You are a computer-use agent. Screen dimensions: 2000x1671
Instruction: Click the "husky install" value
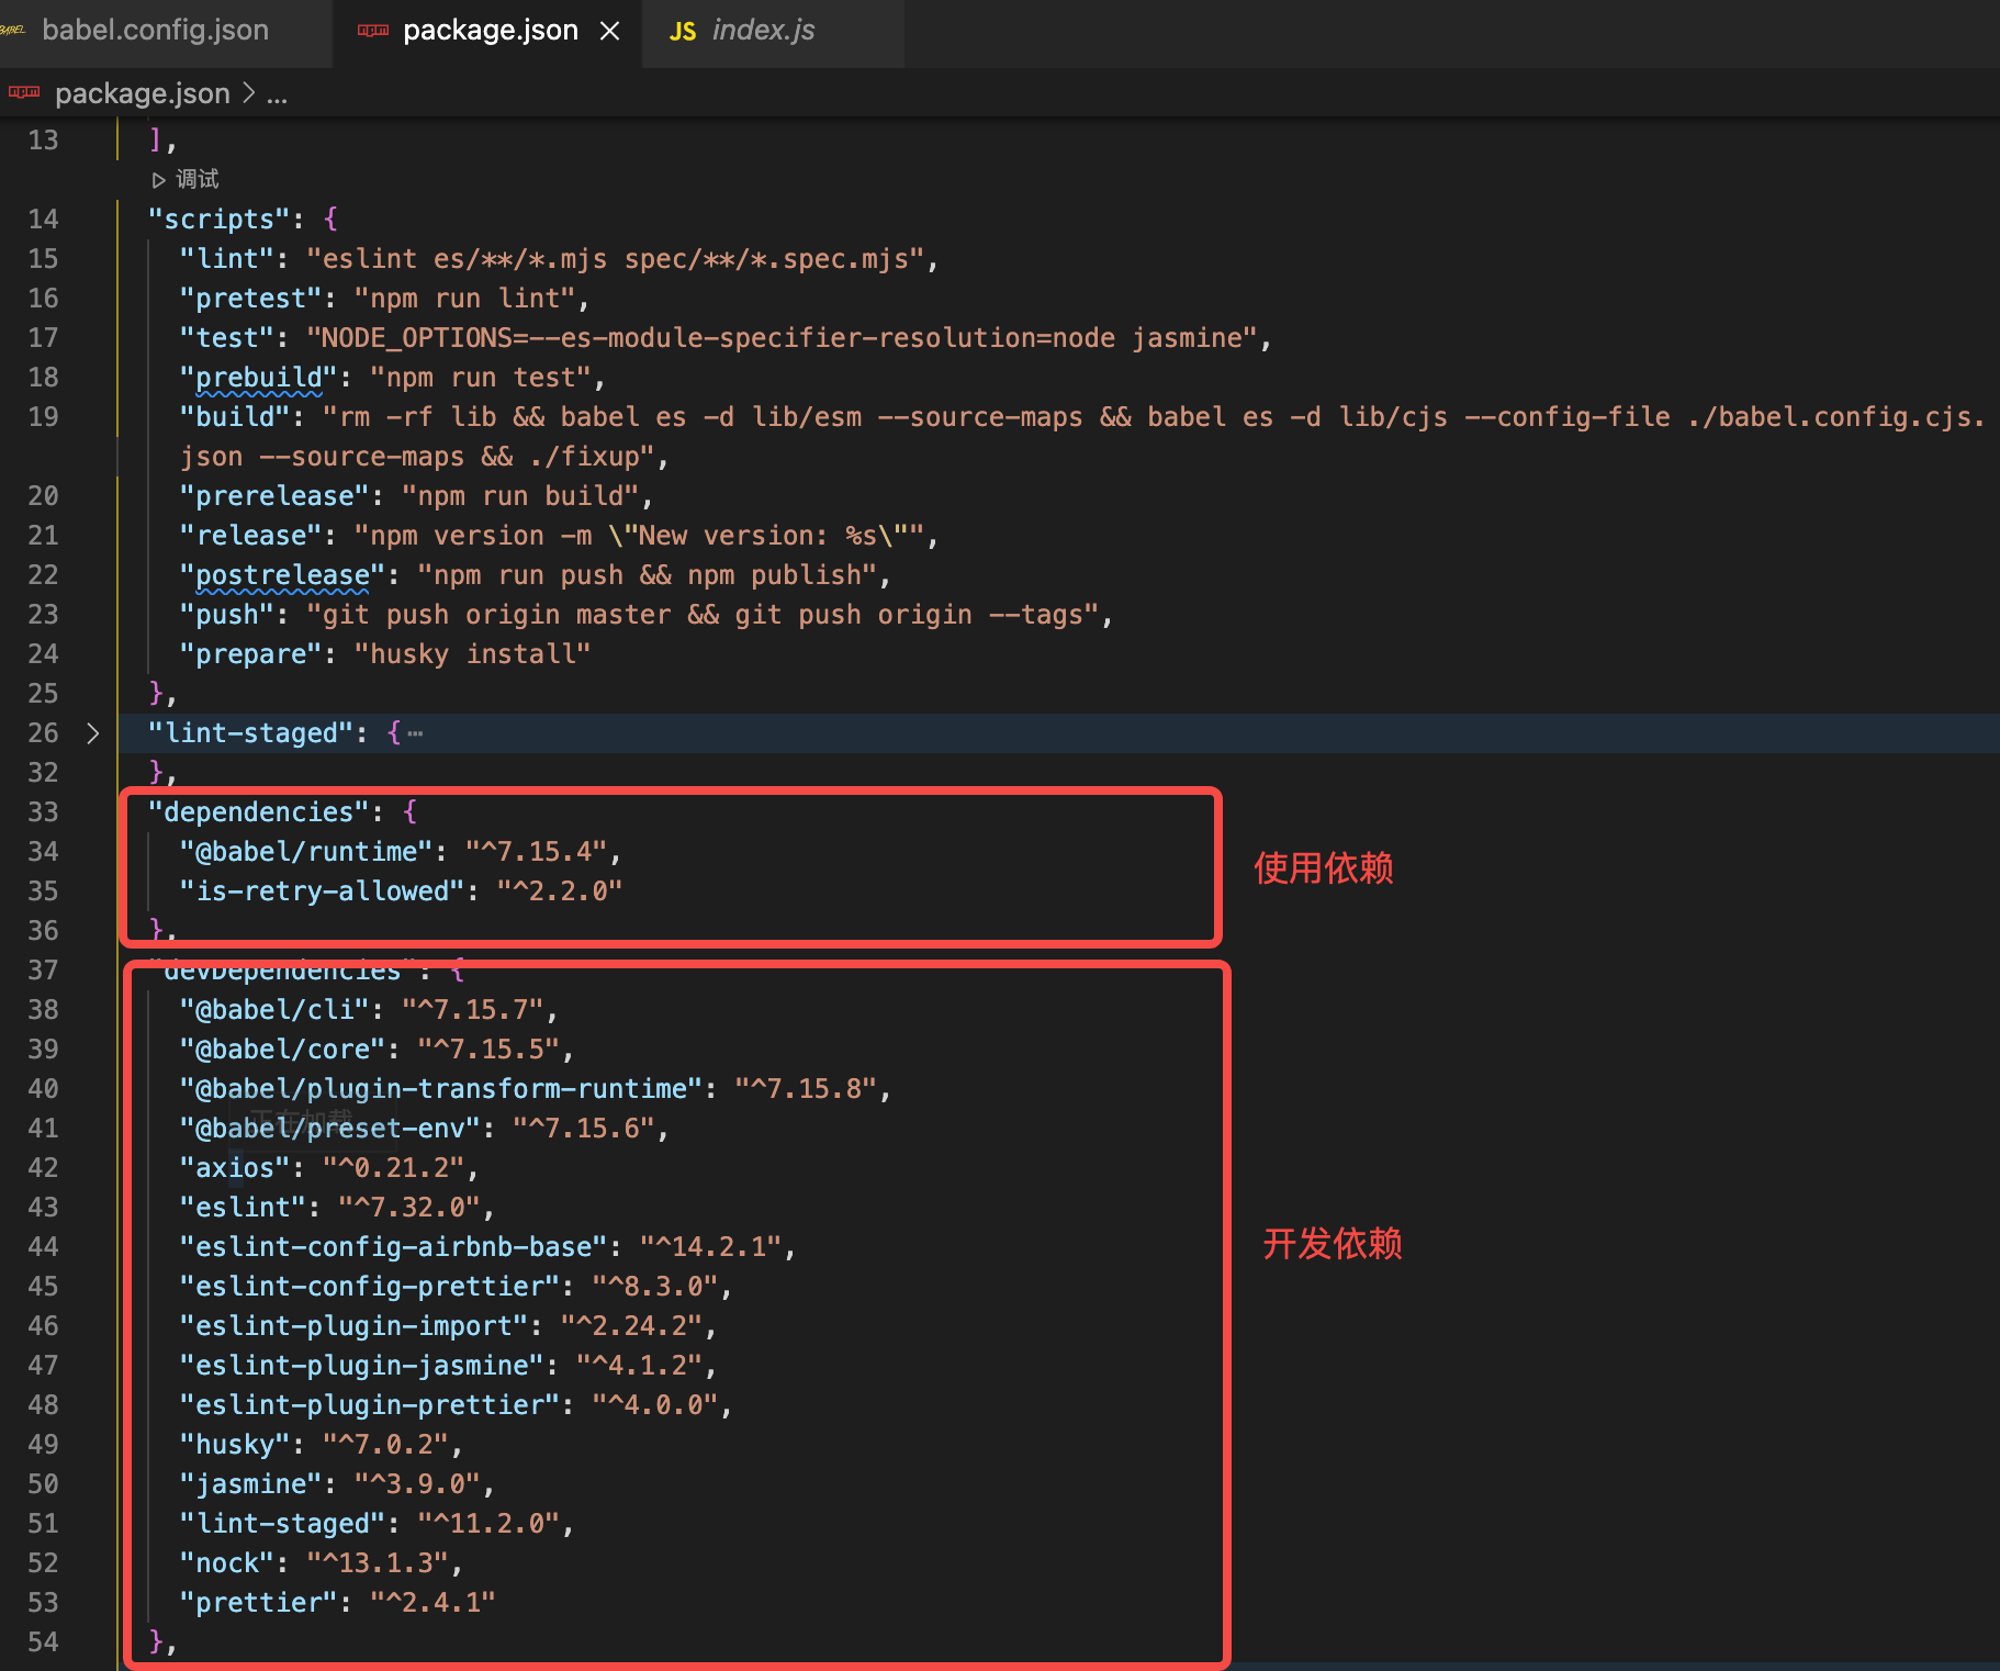[473, 654]
